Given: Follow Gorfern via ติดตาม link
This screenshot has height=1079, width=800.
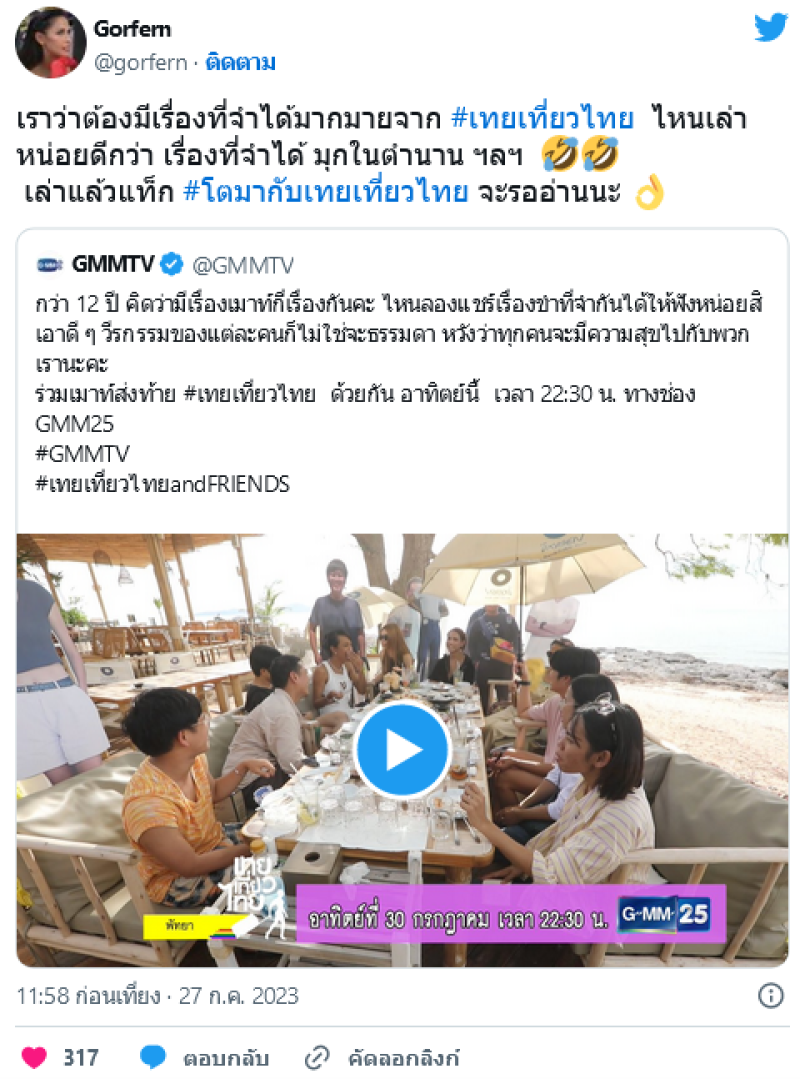Looking at the screenshot, I should pos(240,63).
